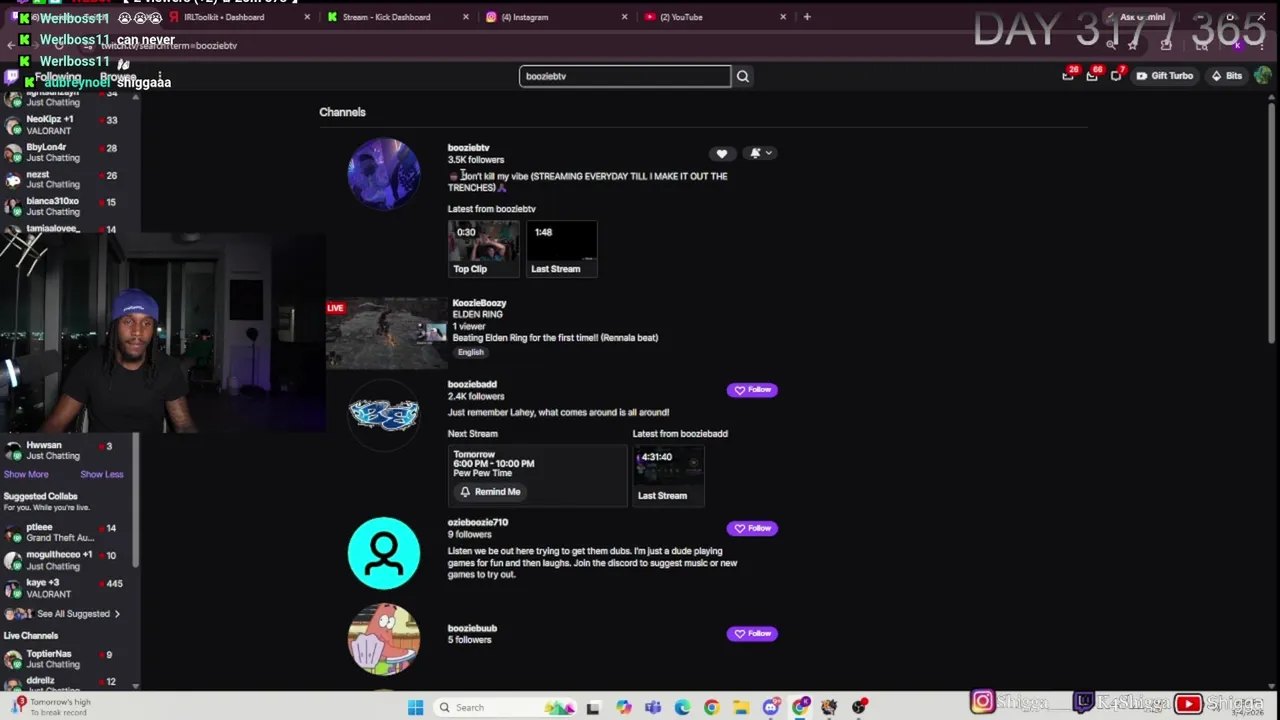Follow the booziebadd channel
1280x720 pixels.
[752, 390]
